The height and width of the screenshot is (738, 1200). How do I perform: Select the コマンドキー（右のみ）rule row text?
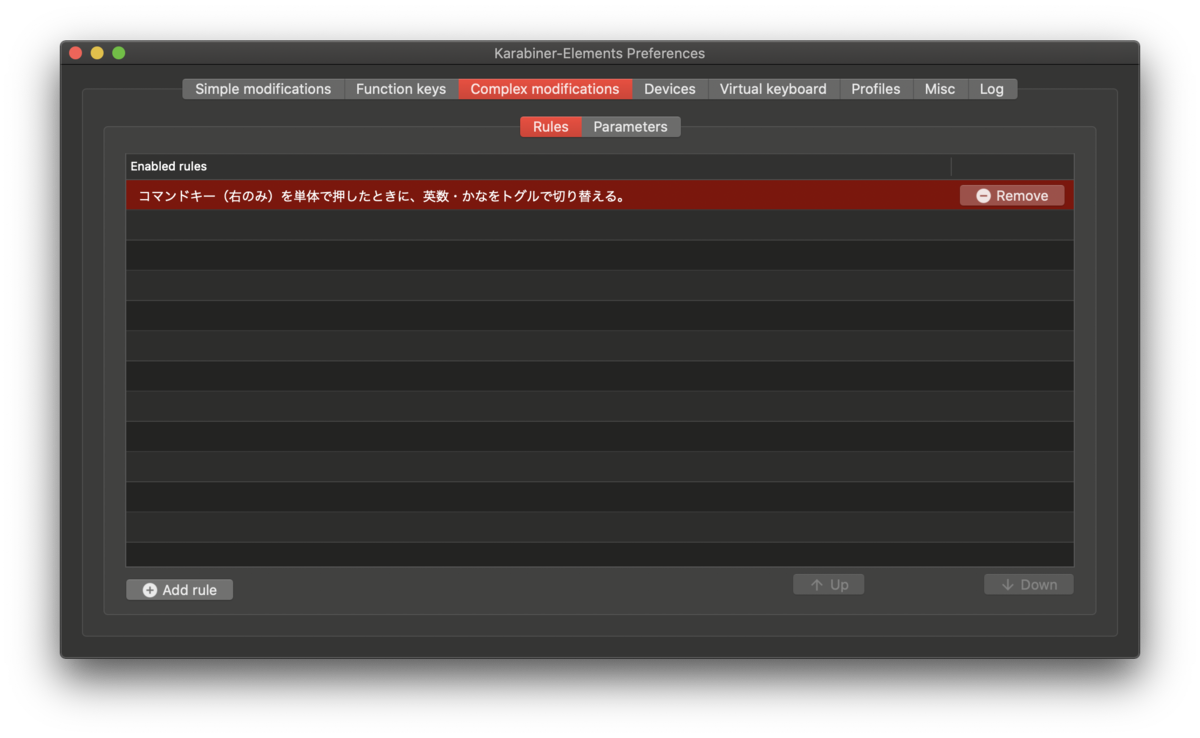tap(381, 196)
